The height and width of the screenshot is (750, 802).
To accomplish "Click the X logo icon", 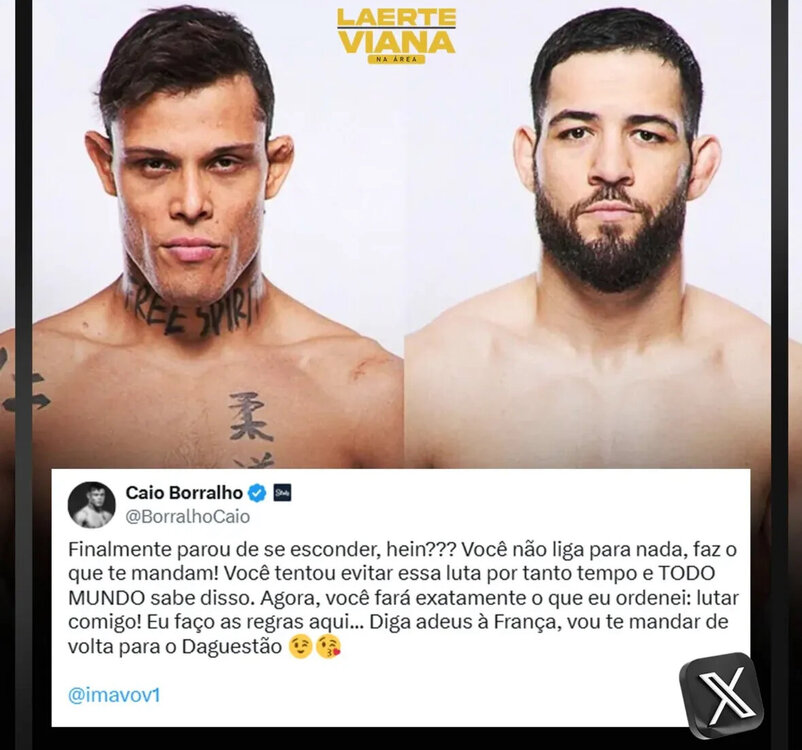I will [722, 697].
